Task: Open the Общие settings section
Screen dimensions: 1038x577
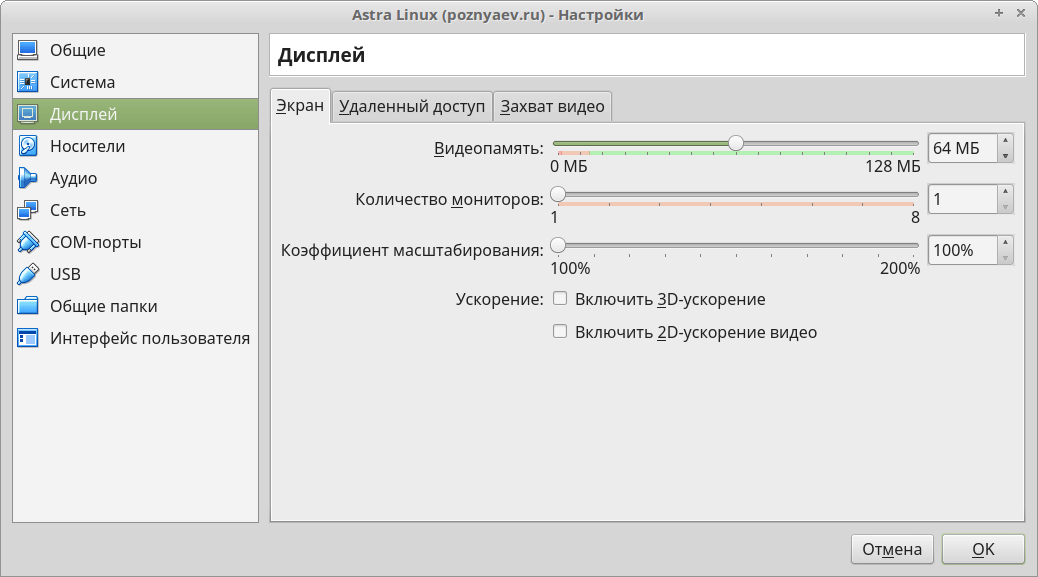Action: [x=135, y=50]
